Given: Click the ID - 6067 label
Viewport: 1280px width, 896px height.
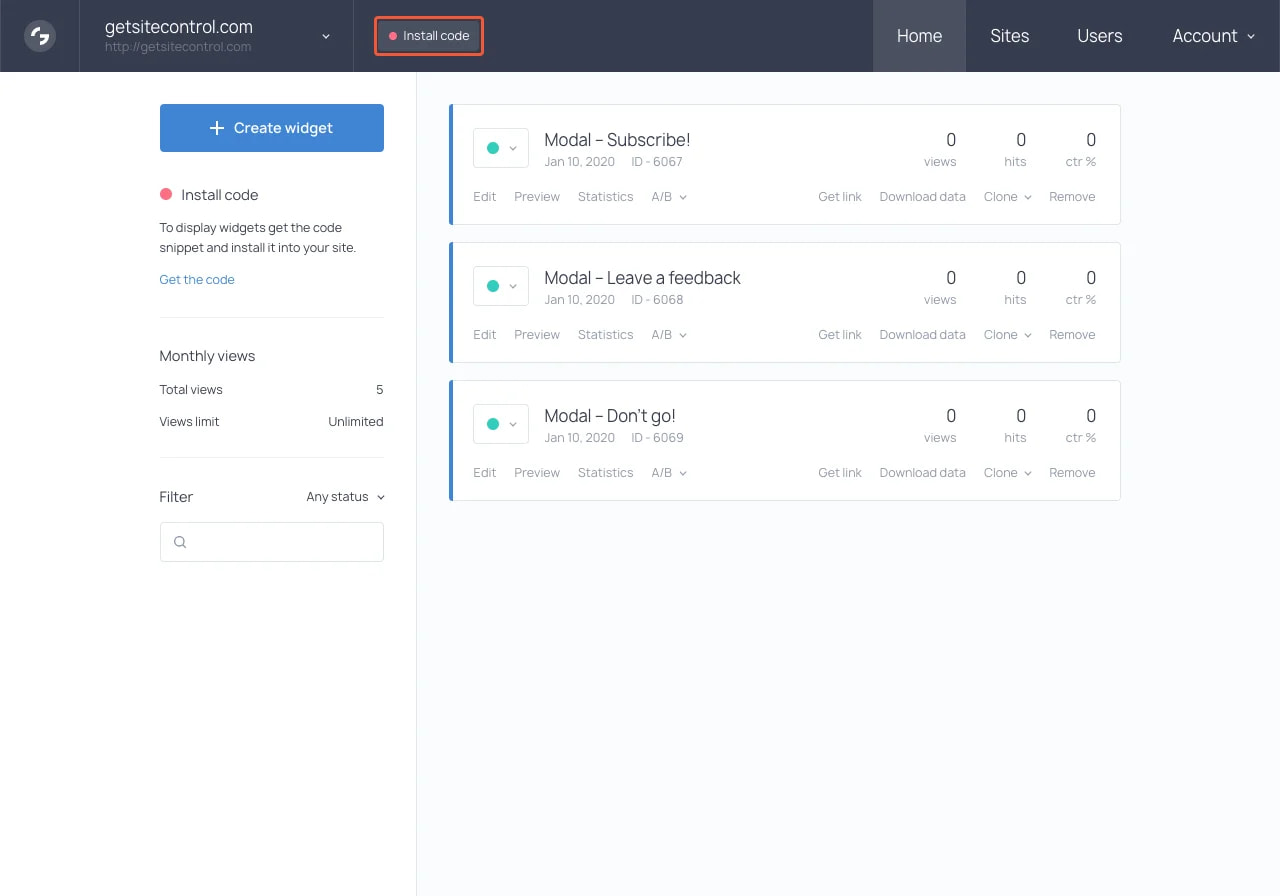Looking at the screenshot, I should [x=657, y=162].
